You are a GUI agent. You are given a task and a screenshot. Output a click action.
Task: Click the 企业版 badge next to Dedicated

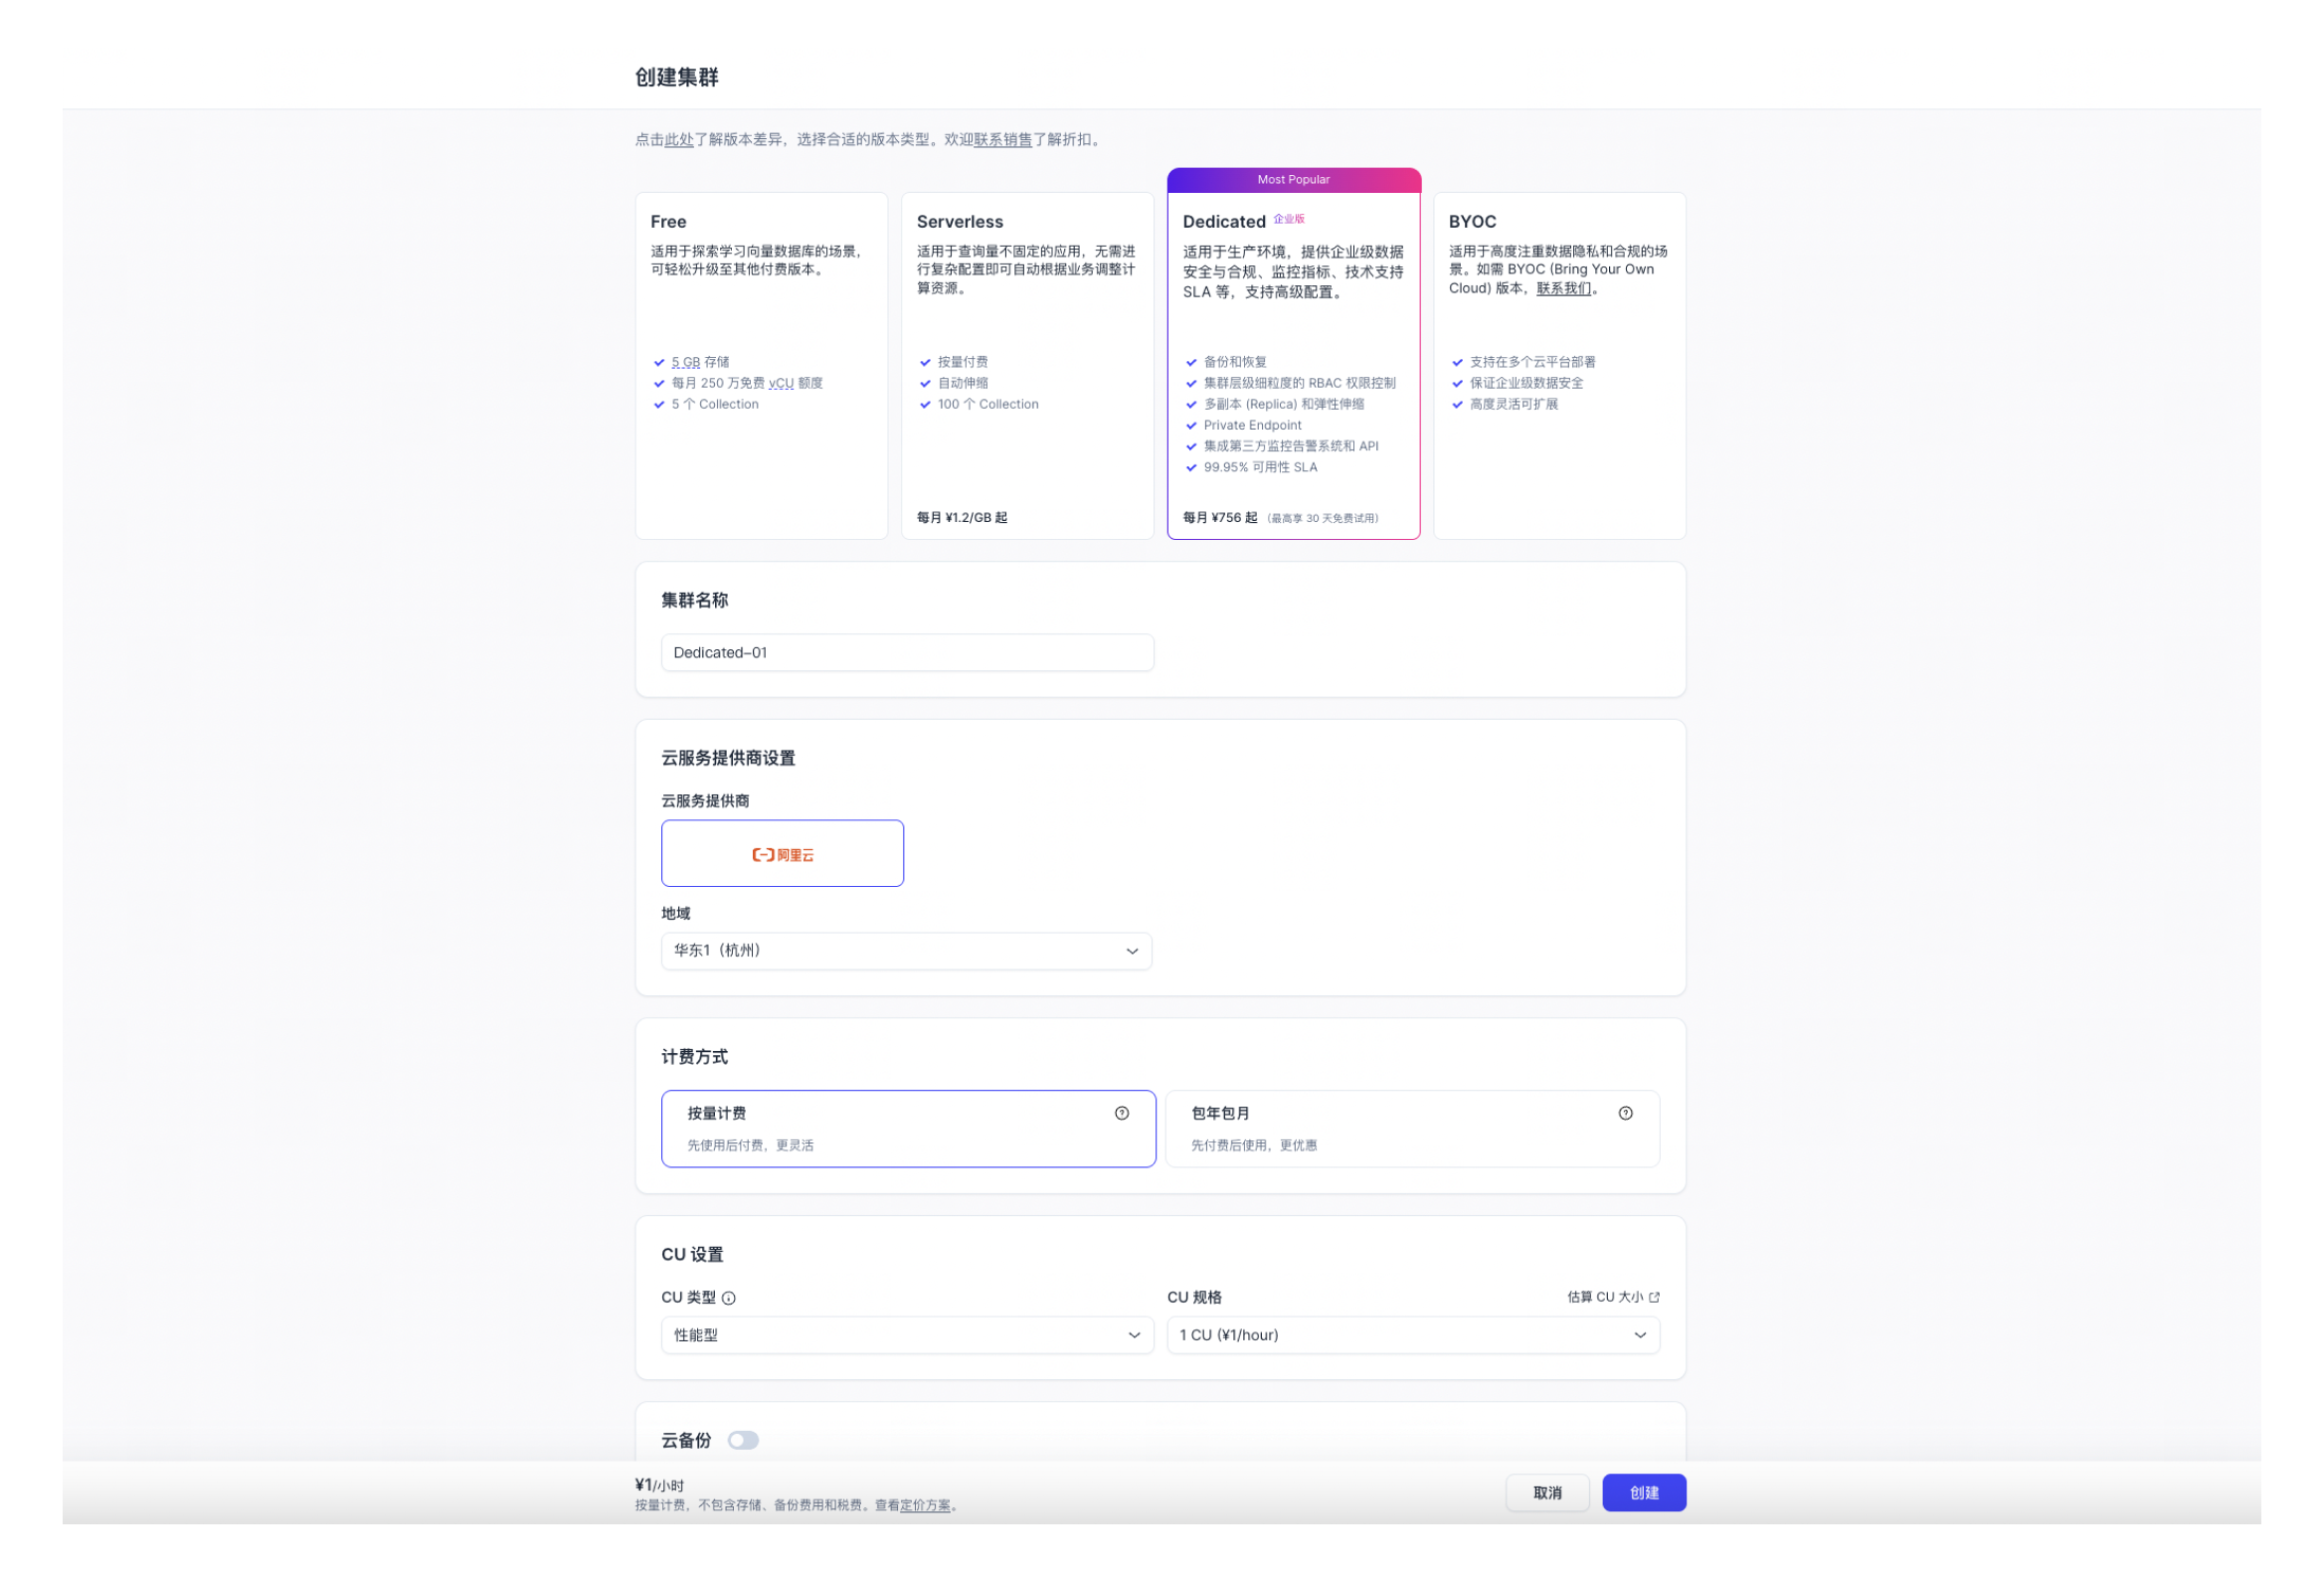(x=1289, y=219)
